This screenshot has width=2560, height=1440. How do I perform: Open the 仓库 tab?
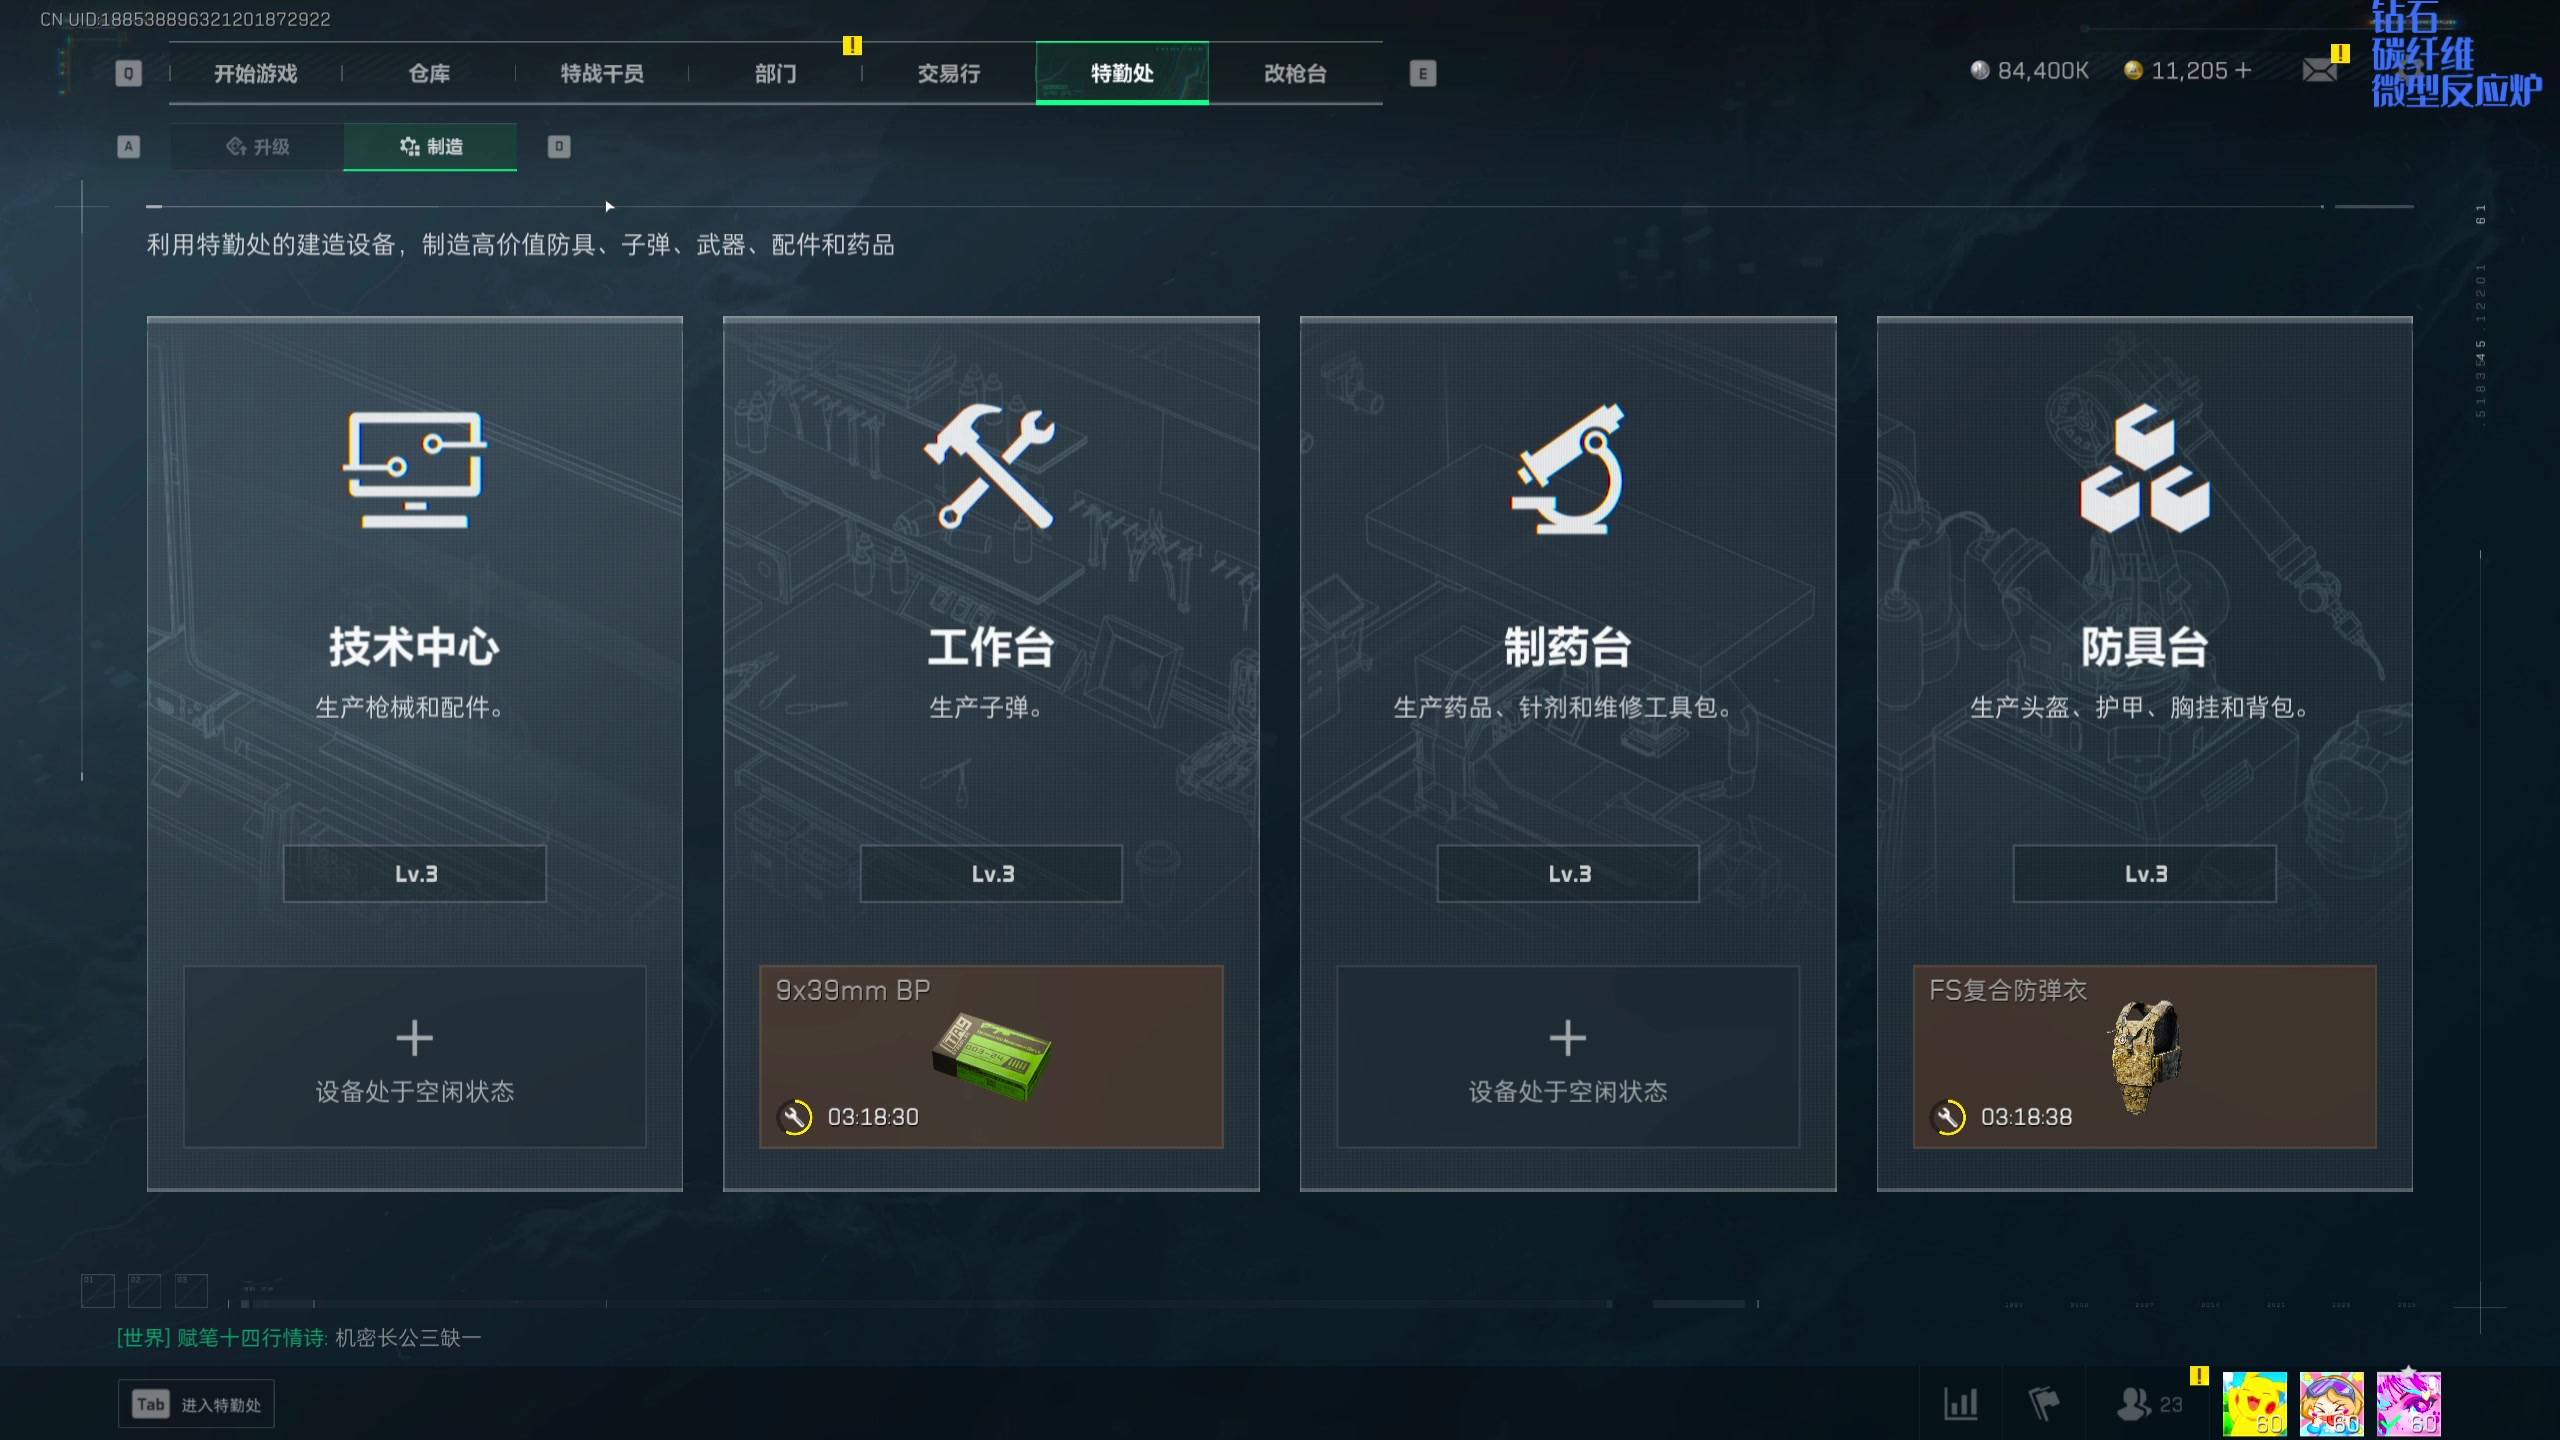[x=429, y=73]
